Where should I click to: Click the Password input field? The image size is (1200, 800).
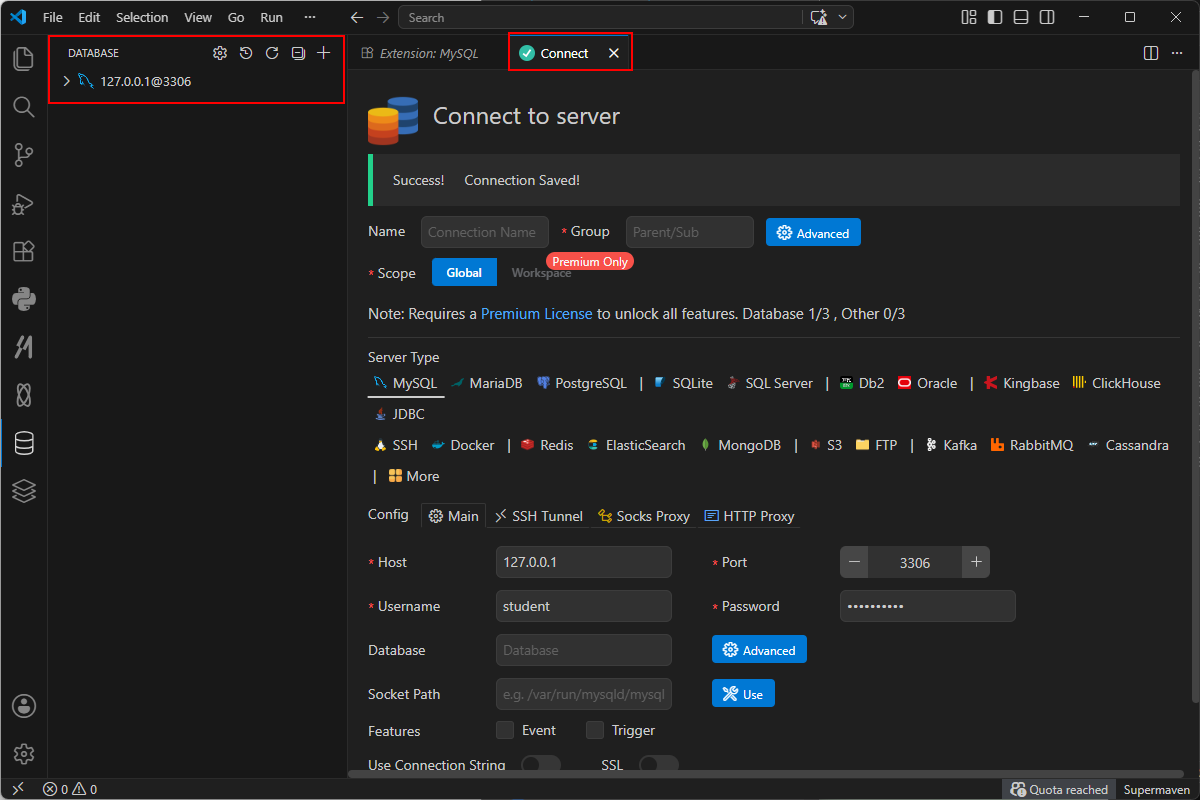pos(928,606)
